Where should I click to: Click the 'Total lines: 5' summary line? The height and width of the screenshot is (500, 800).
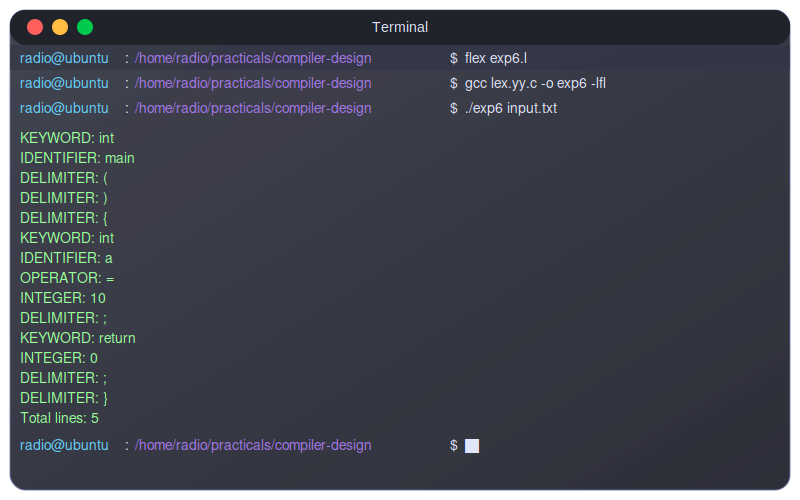coord(59,418)
